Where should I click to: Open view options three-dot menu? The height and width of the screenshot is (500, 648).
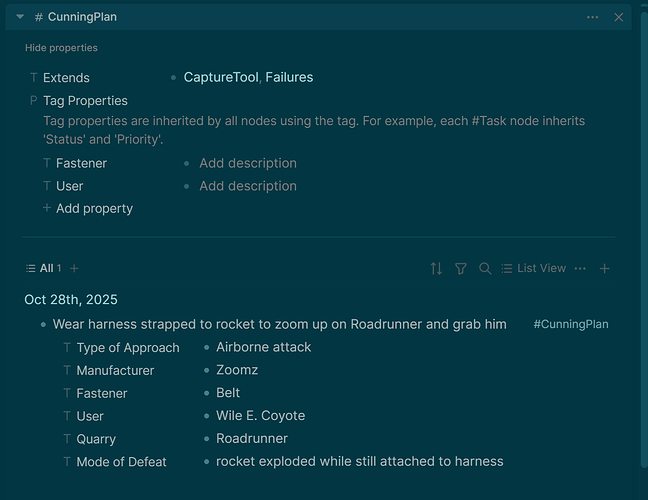(x=580, y=268)
